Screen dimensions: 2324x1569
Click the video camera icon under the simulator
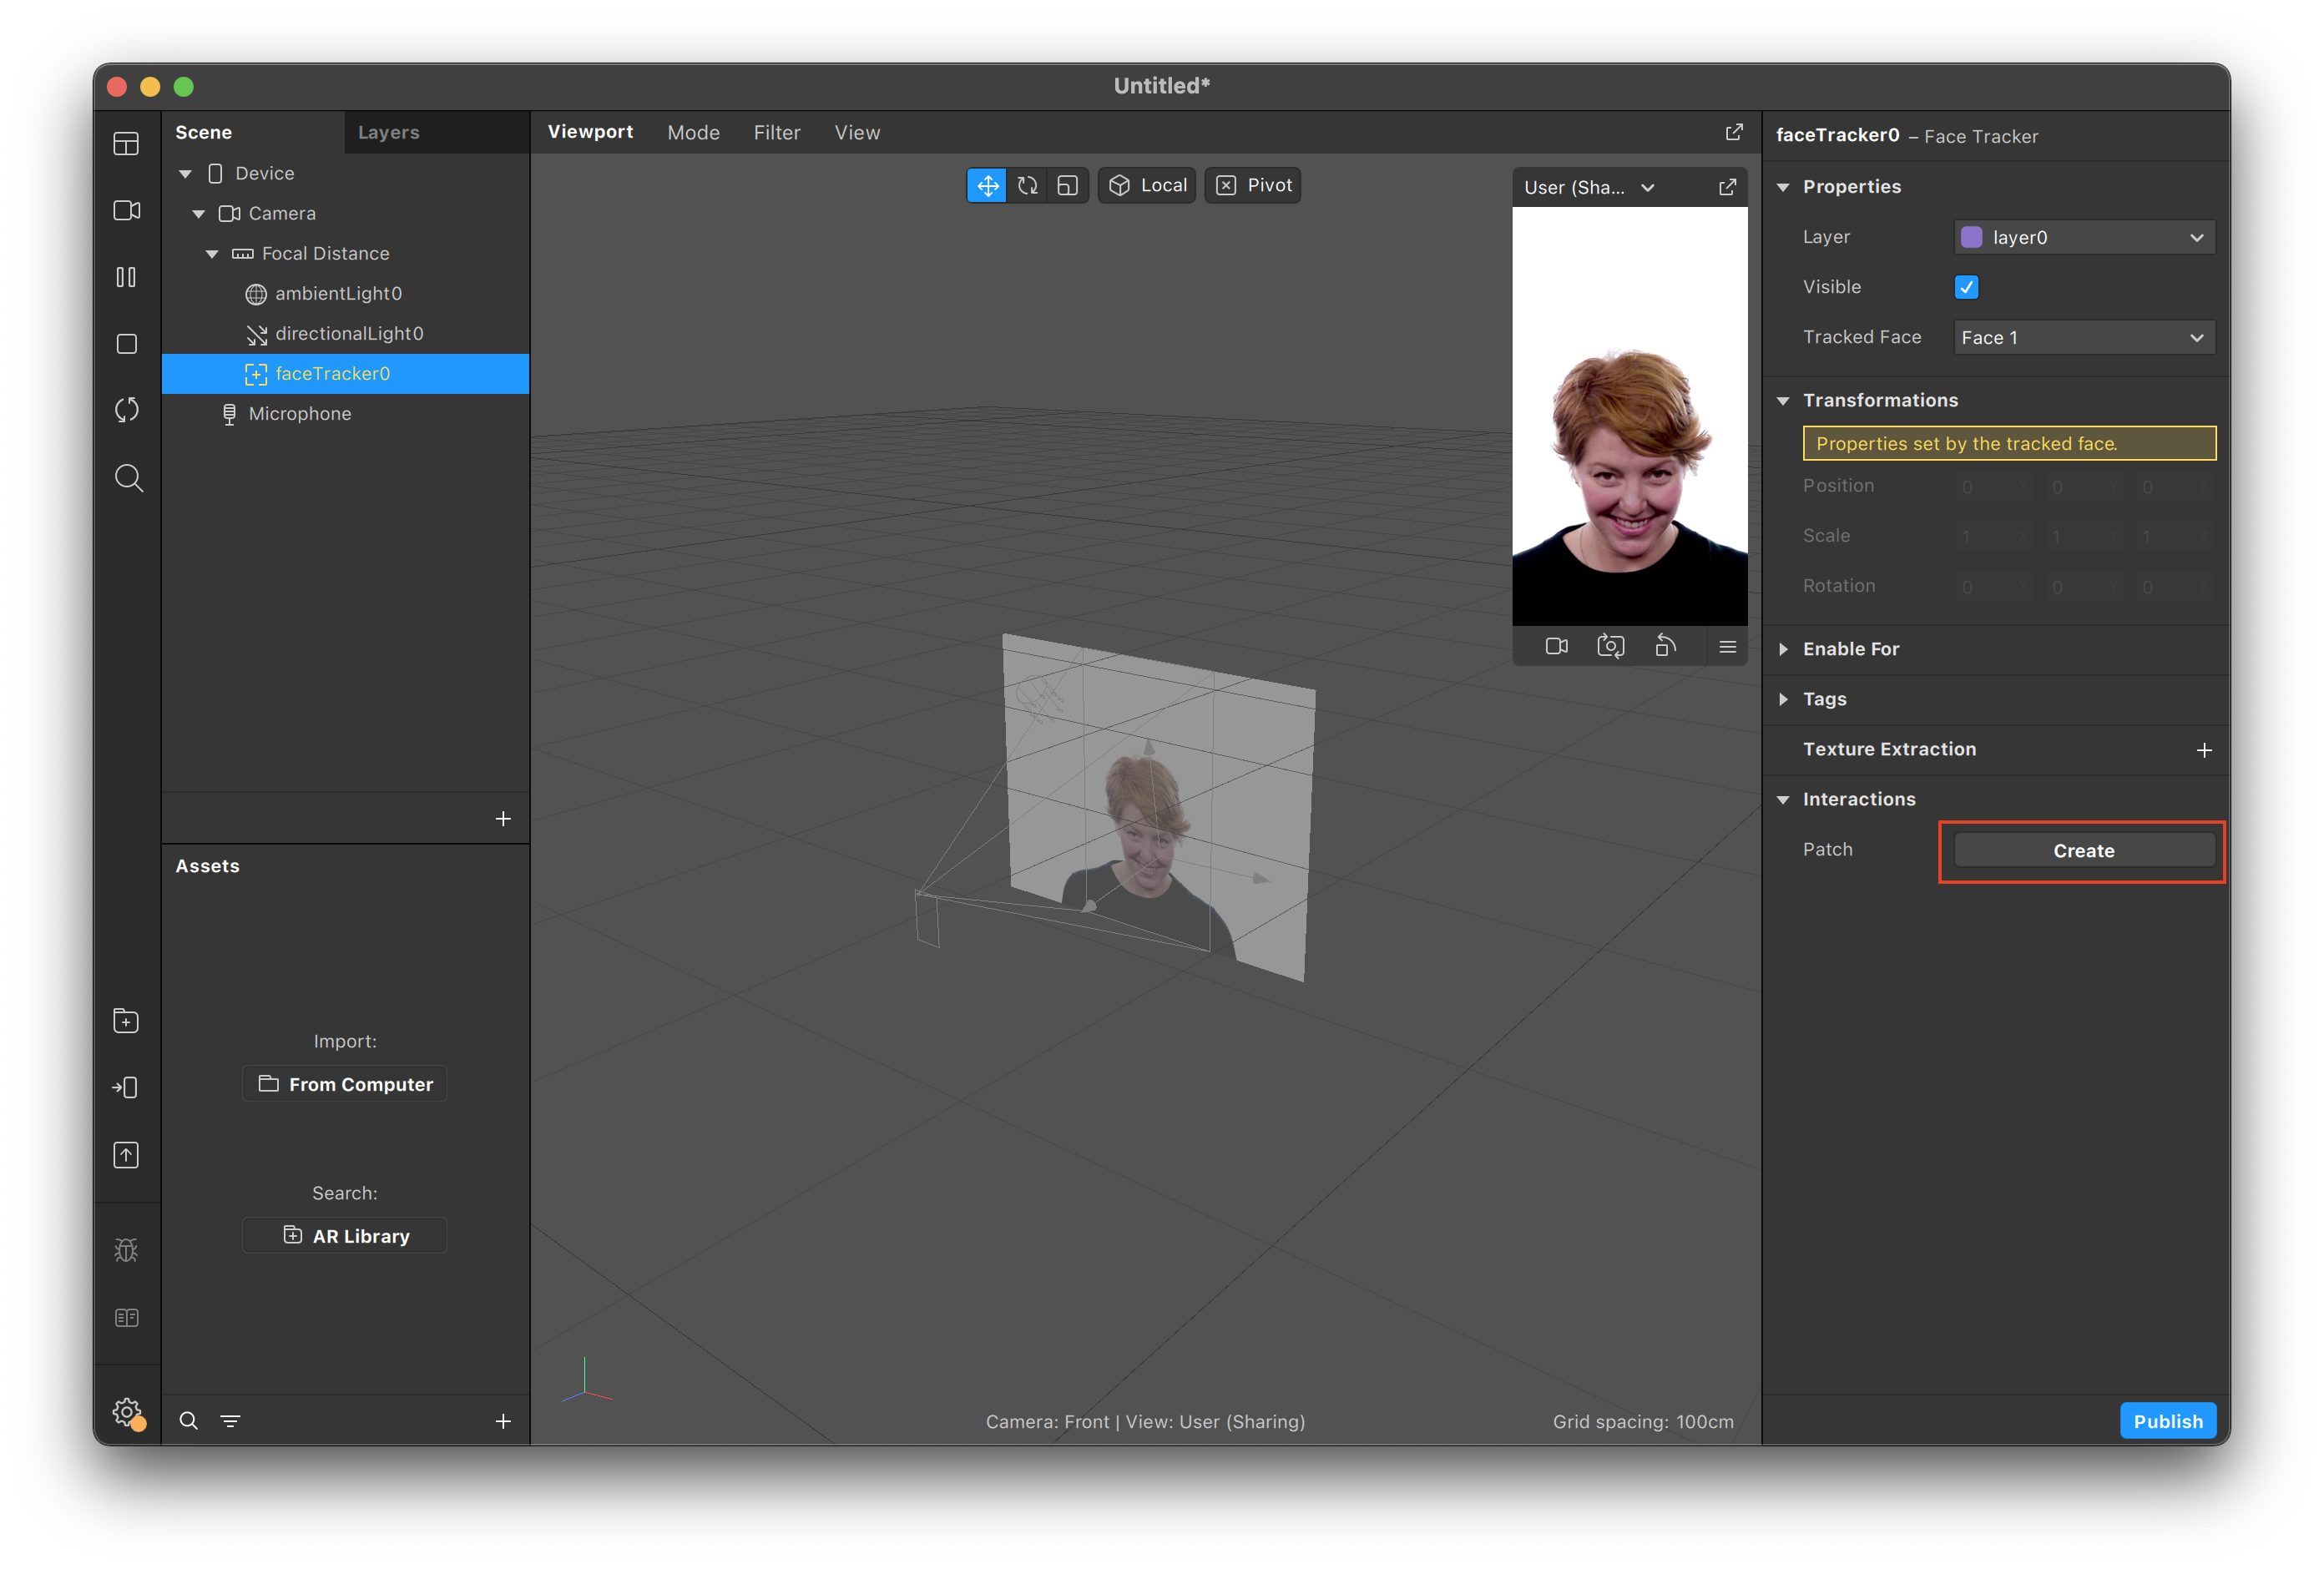click(x=1556, y=646)
